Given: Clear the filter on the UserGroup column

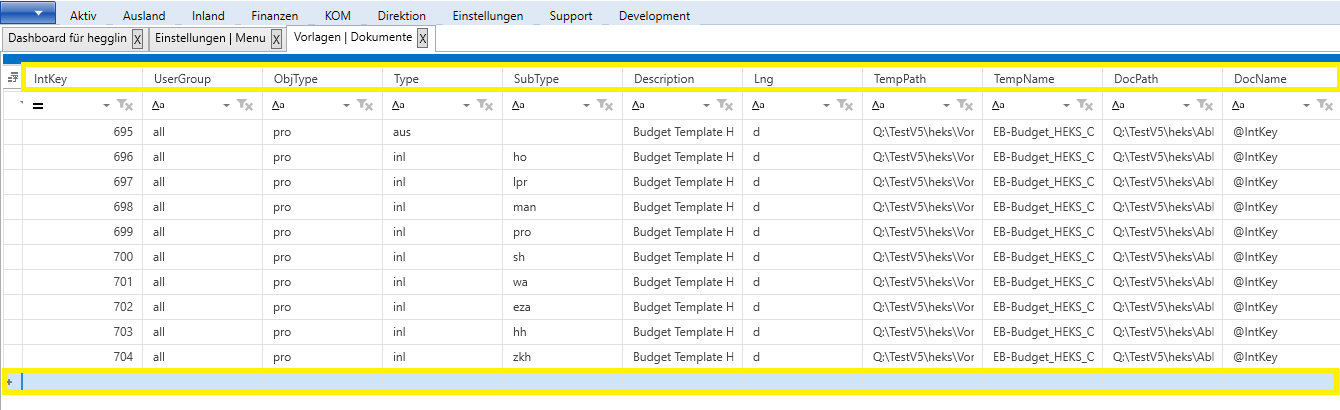Looking at the screenshot, I should coord(244,105).
